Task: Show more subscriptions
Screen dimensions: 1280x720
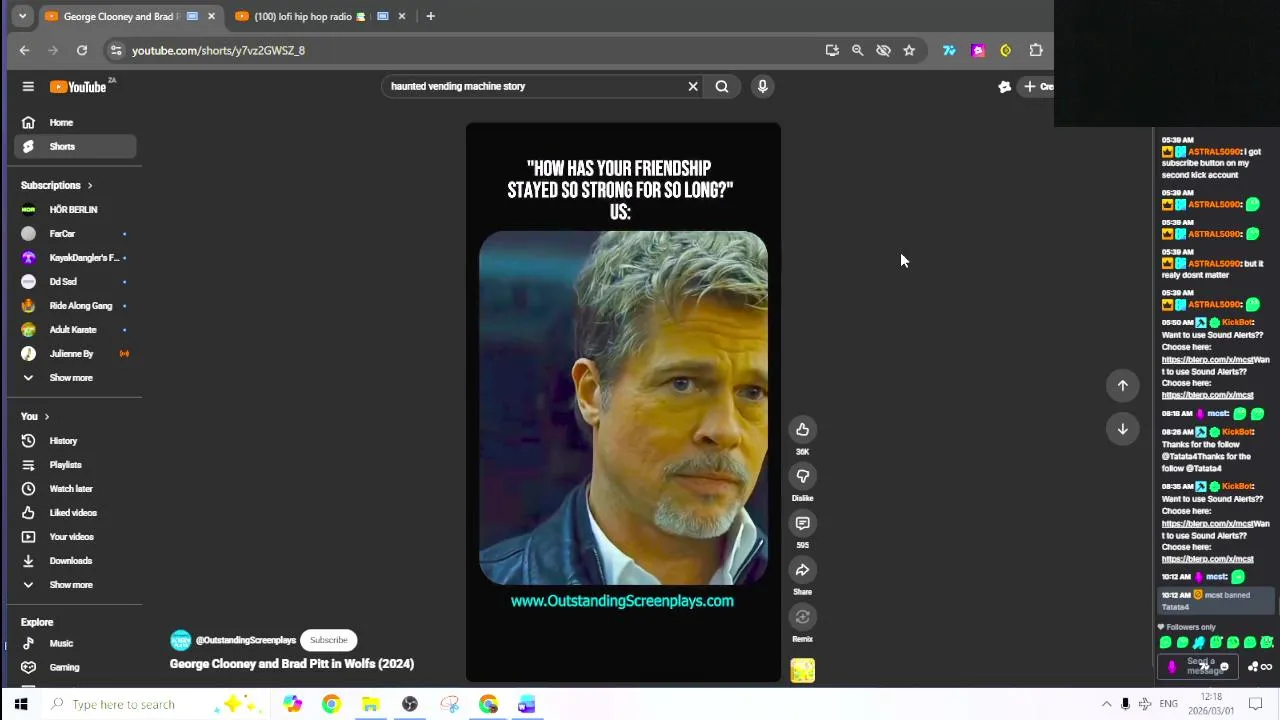Action: click(x=75, y=378)
